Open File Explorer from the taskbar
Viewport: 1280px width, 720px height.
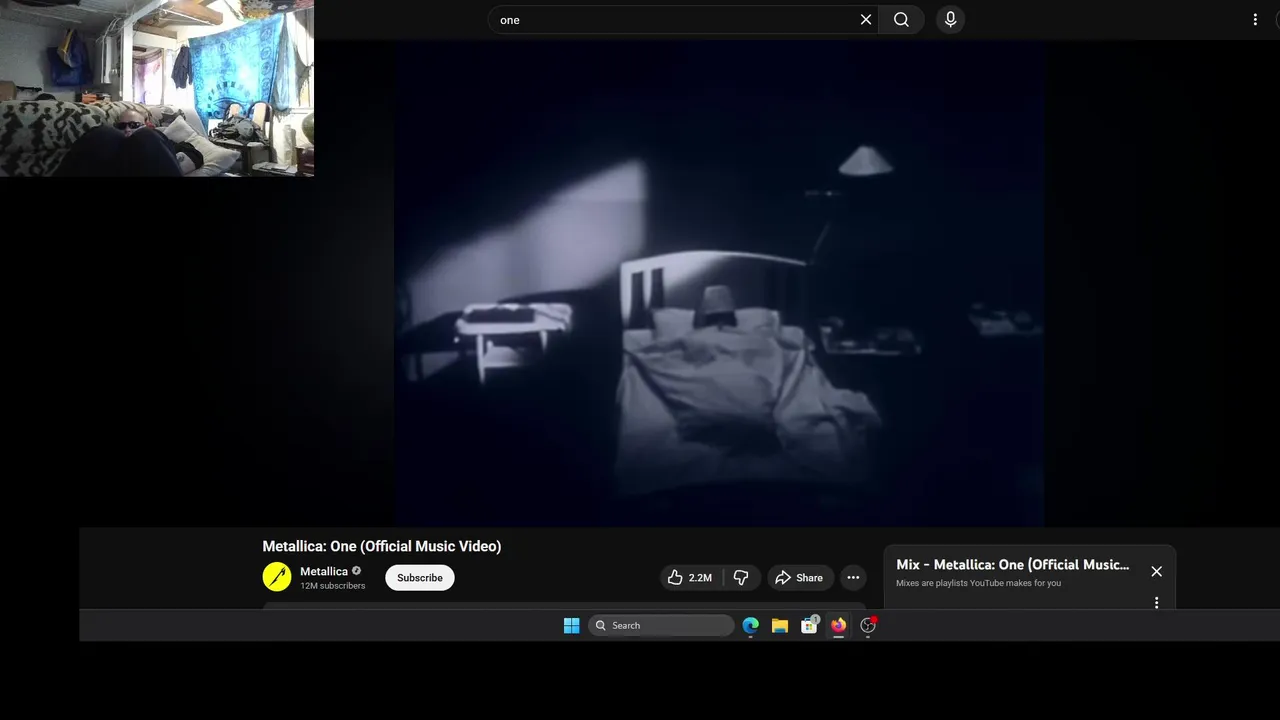pos(780,626)
